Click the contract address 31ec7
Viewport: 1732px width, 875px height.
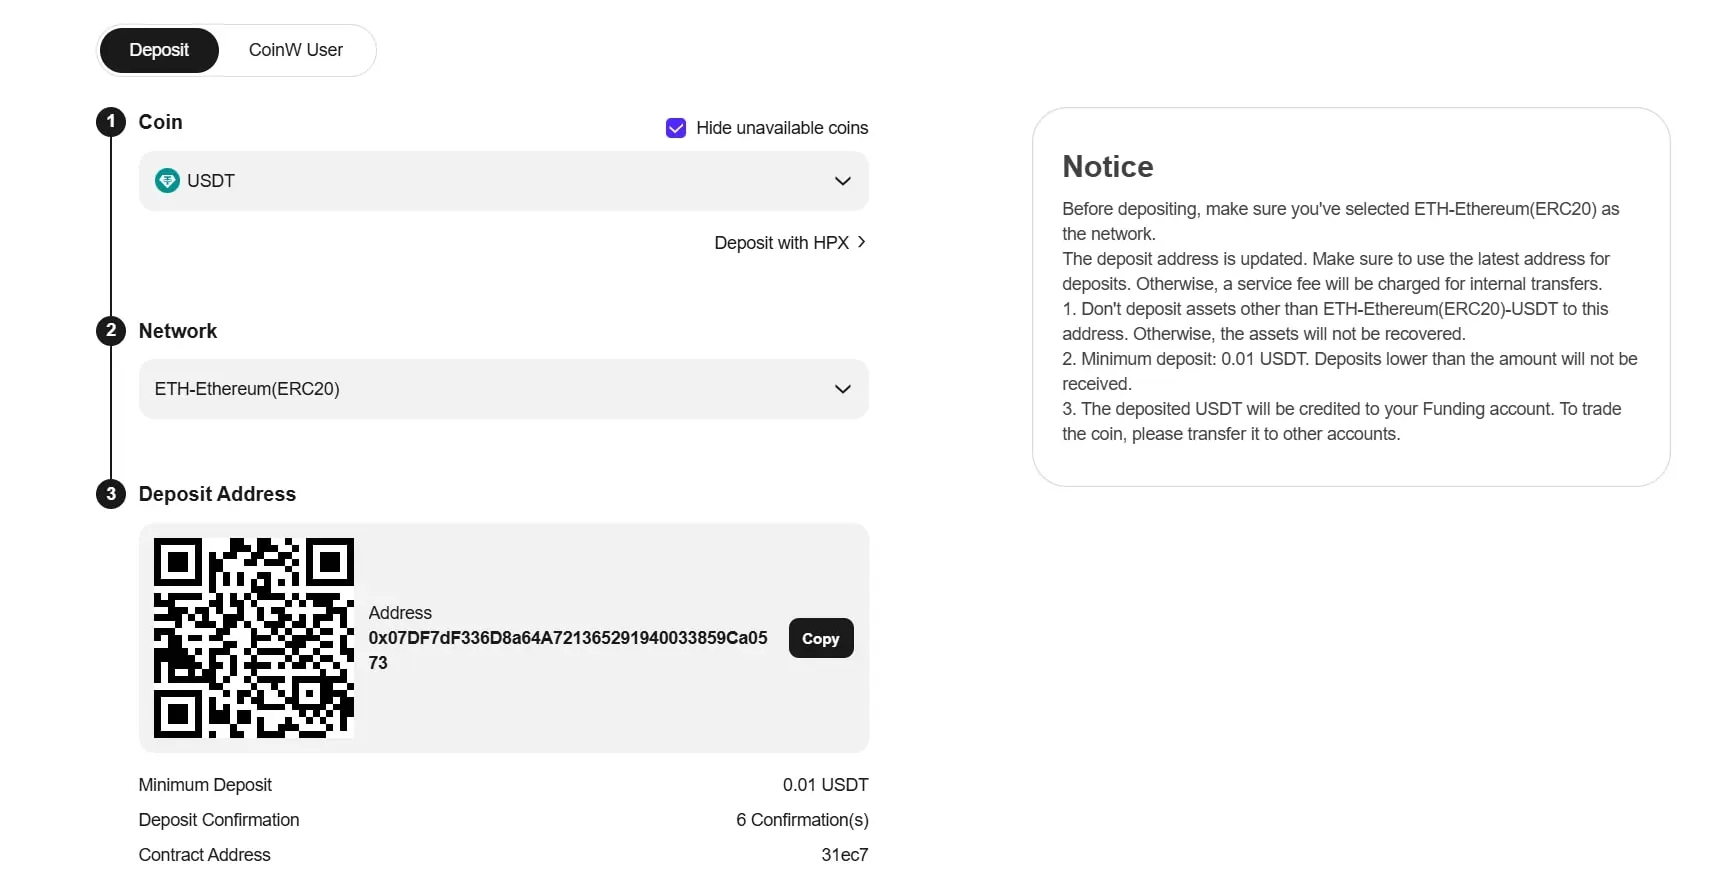[845, 855]
